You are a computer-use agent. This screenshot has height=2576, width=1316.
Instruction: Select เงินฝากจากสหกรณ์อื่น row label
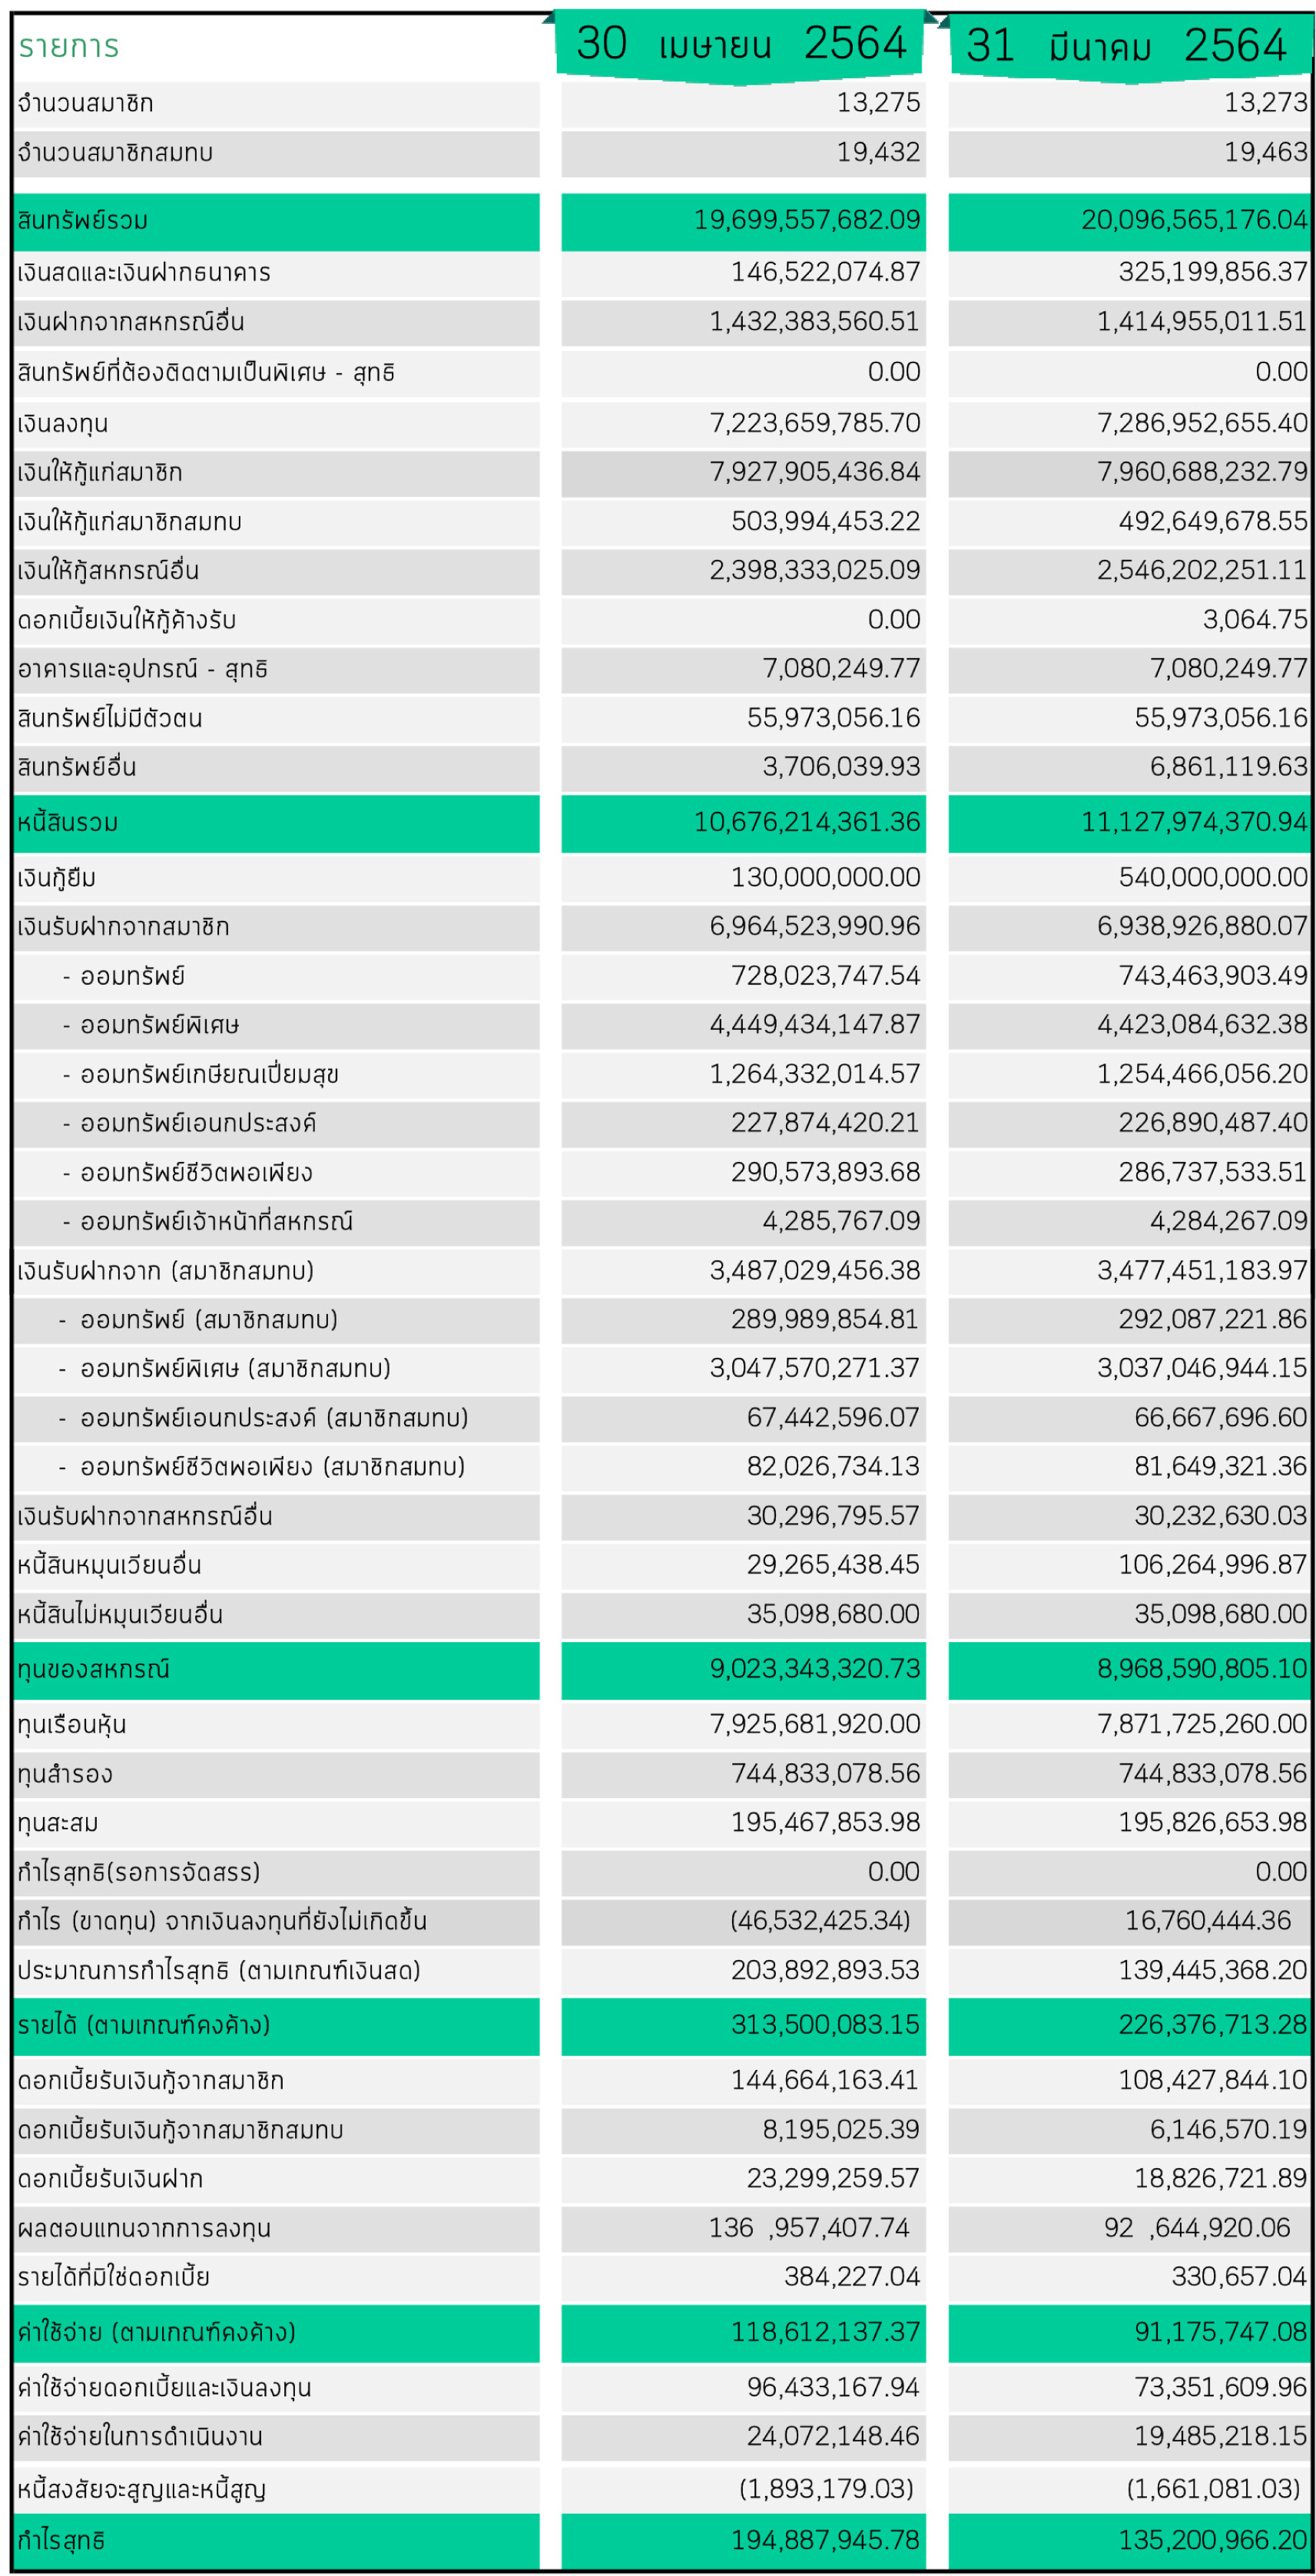(x=131, y=322)
